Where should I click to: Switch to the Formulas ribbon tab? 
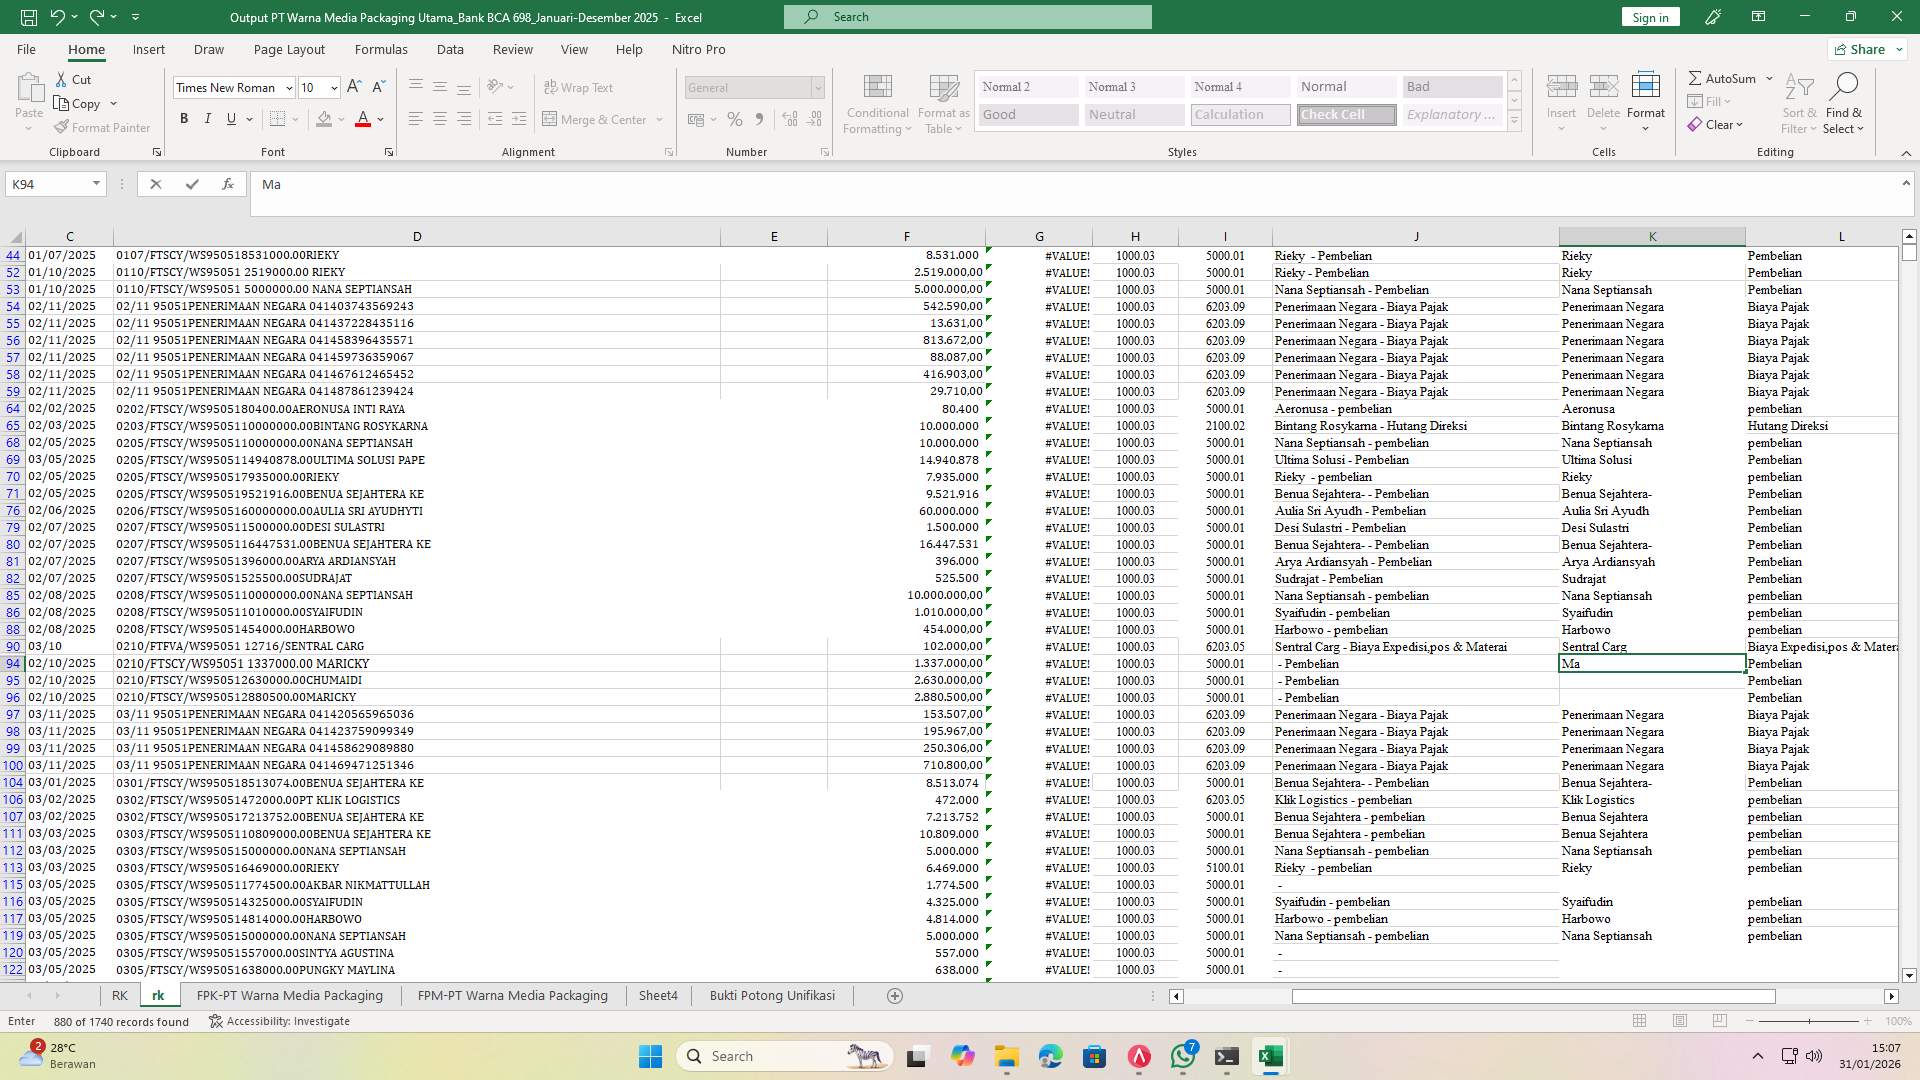[x=381, y=49]
